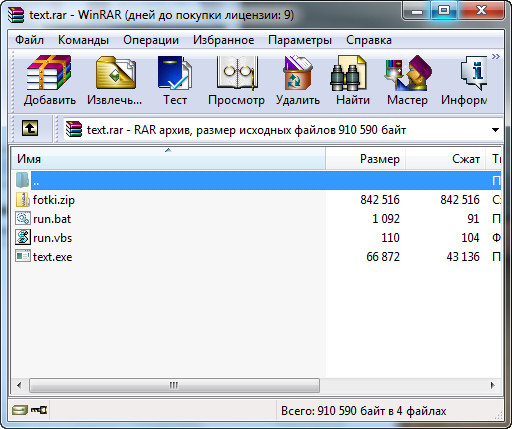Open the Команды menu
This screenshot has height=429, width=512.
click(83, 40)
